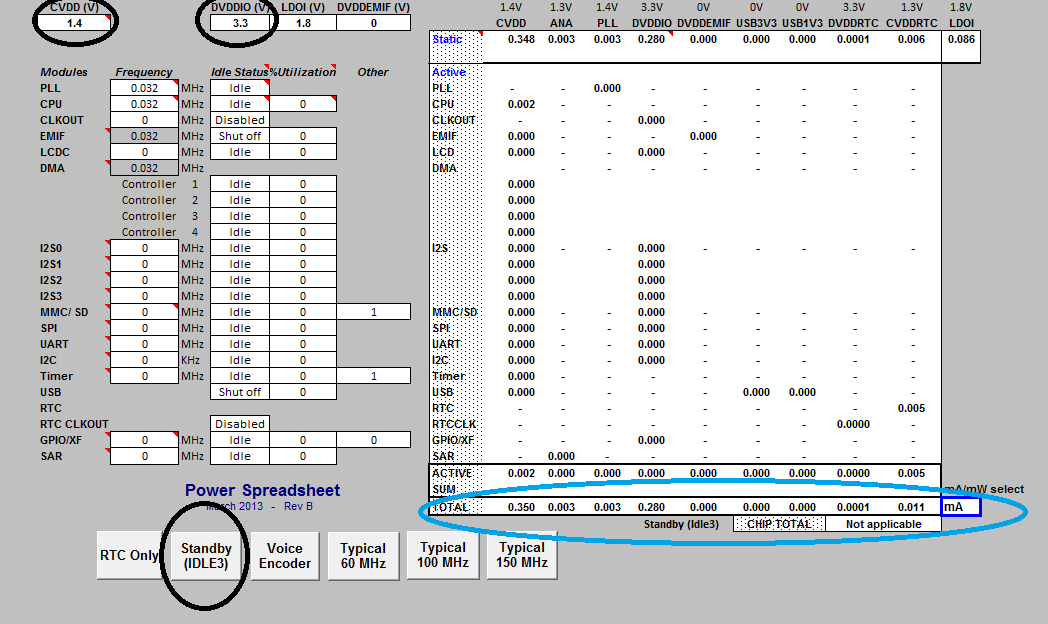The height and width of the screenshot is (624, 1048).
Task: Edit the DVDDIO voltage cell showing 3.3
Action: pos(240,23)
